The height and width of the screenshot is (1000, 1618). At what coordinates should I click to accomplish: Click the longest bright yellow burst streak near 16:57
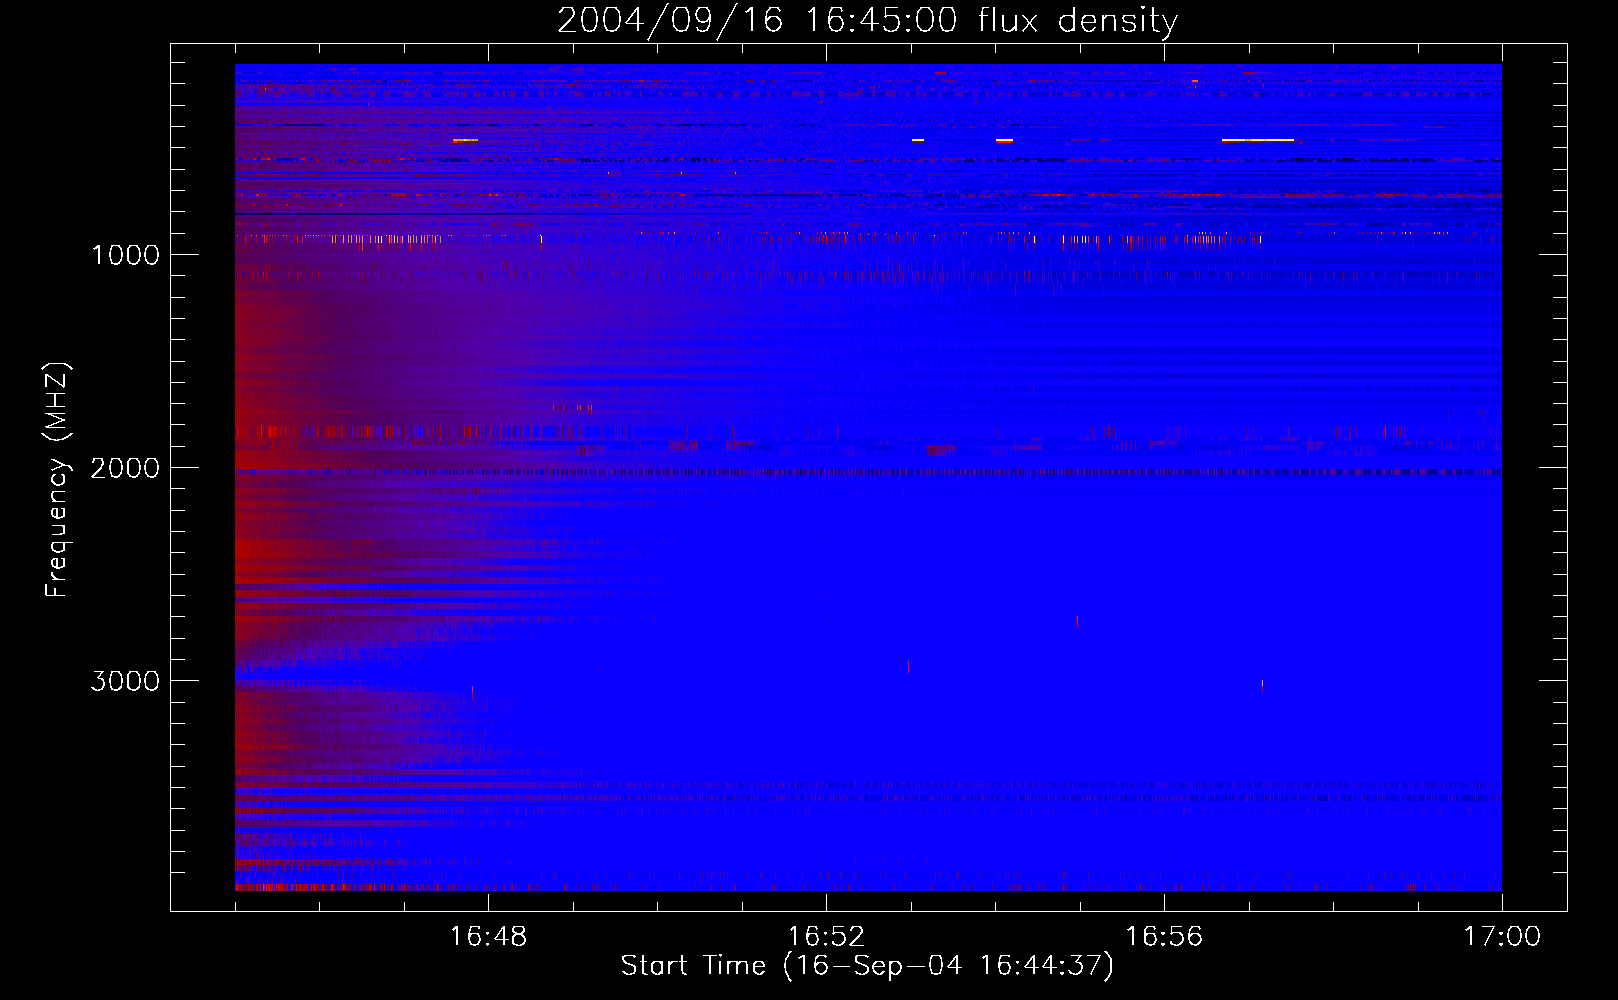point(1258,140)
